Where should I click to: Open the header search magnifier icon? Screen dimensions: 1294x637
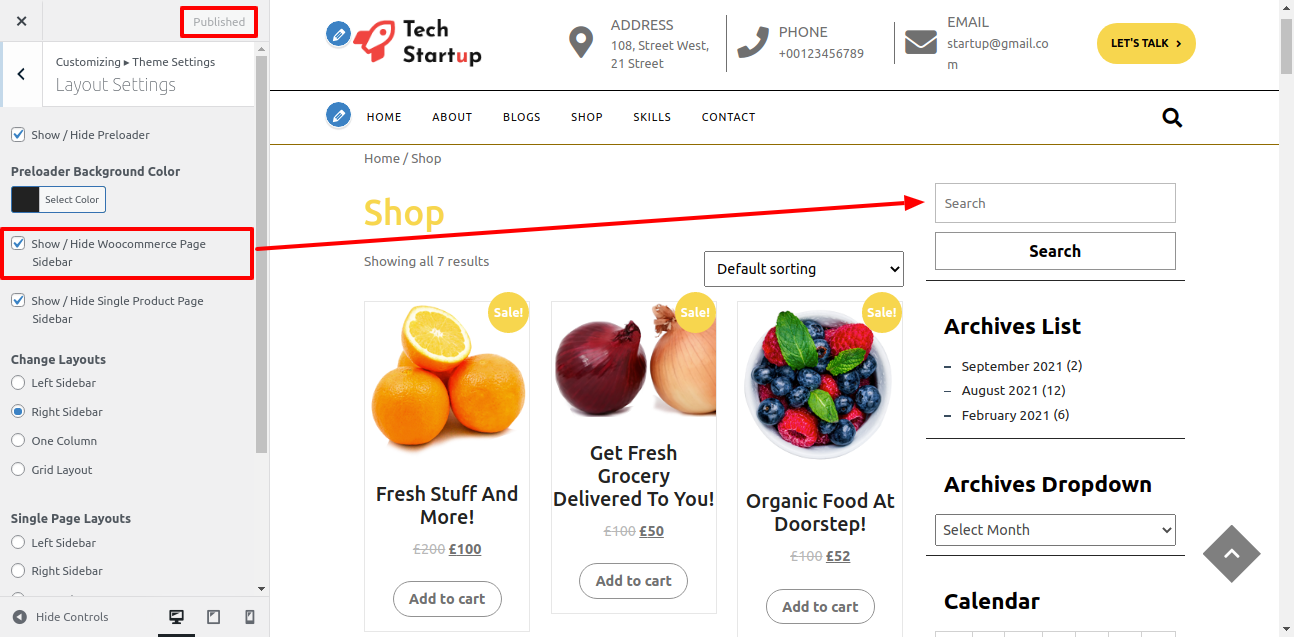(1172, 118)
